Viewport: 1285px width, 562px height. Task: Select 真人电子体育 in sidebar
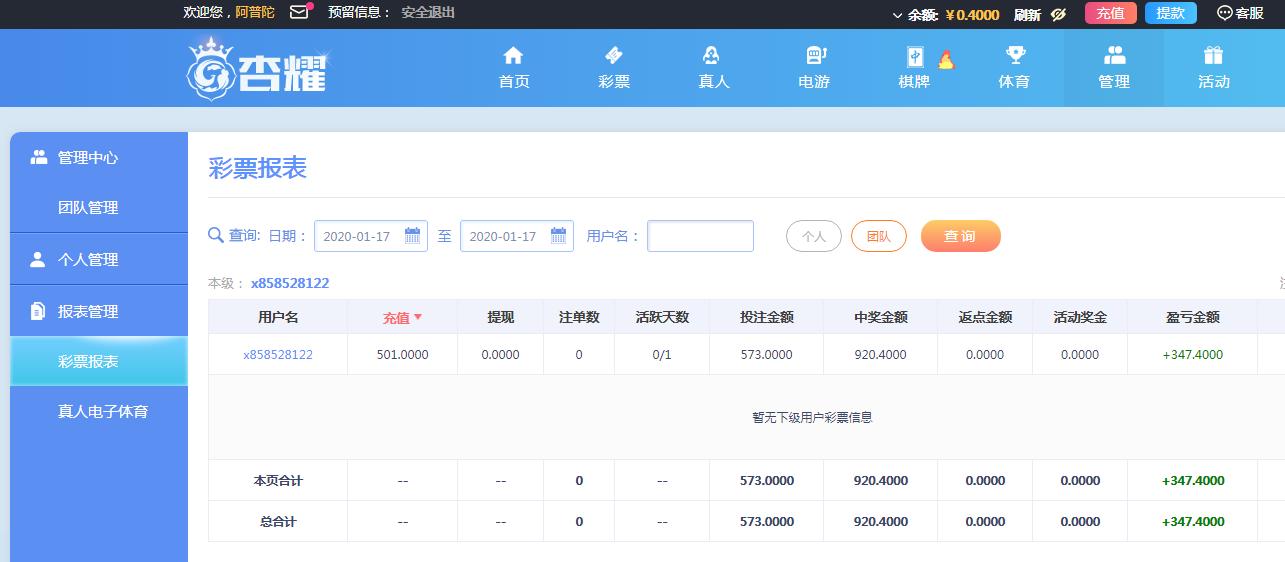click(102, 411)
